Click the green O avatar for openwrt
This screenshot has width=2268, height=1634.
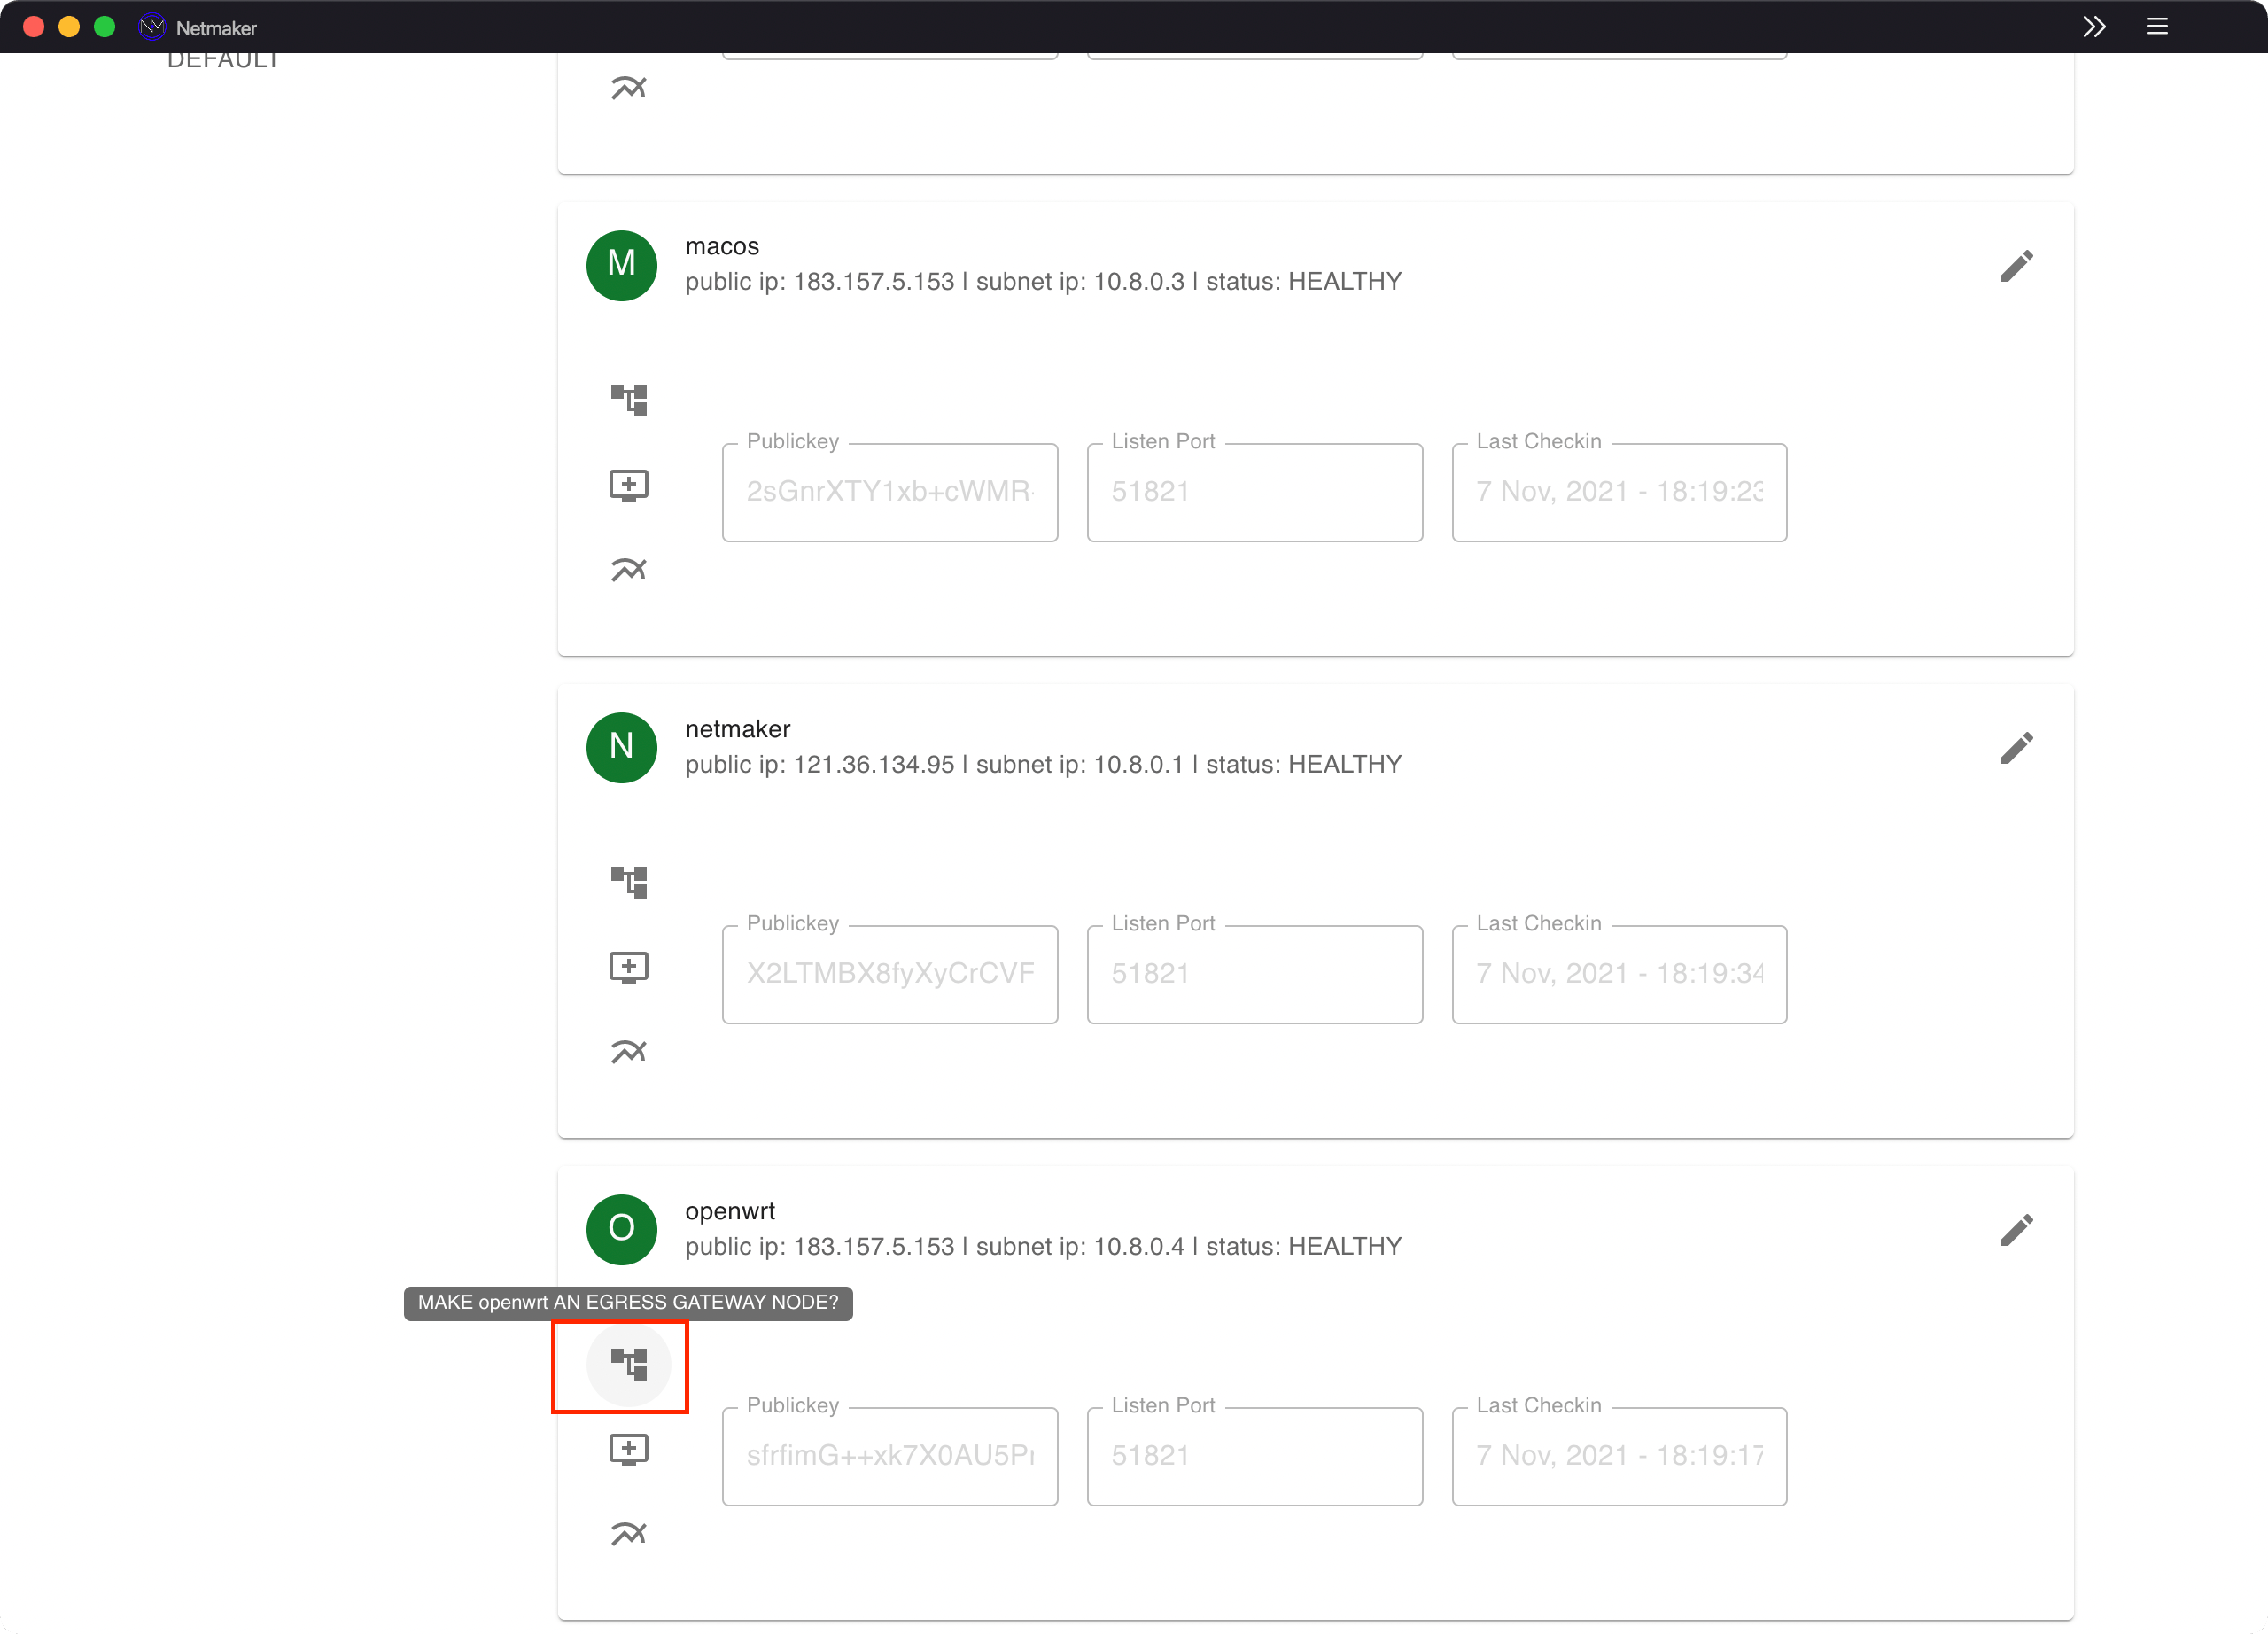click(621, 1229)
